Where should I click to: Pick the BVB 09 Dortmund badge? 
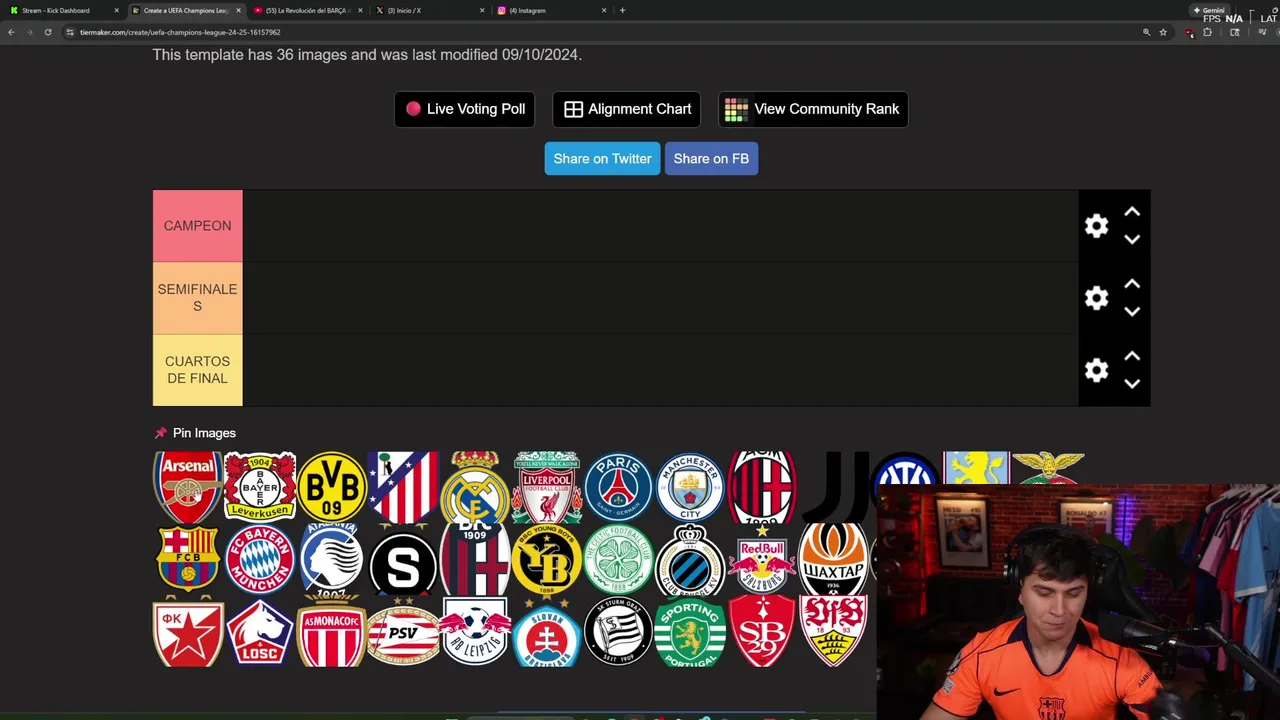(332, 487)
